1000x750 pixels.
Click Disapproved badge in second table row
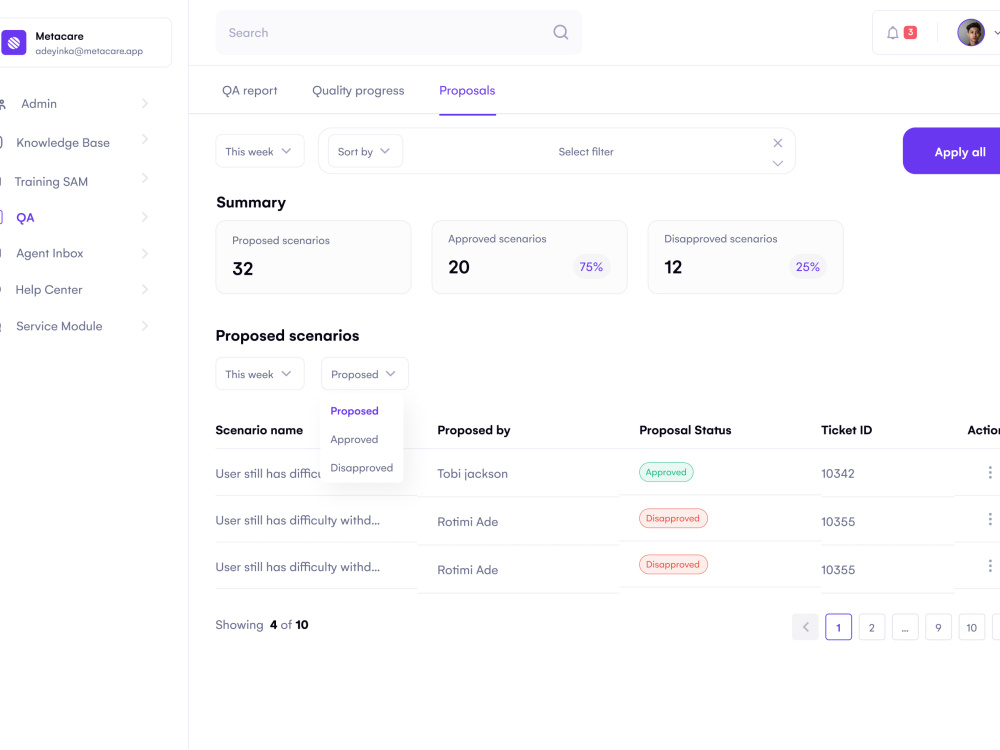click(x=673, y=518)
